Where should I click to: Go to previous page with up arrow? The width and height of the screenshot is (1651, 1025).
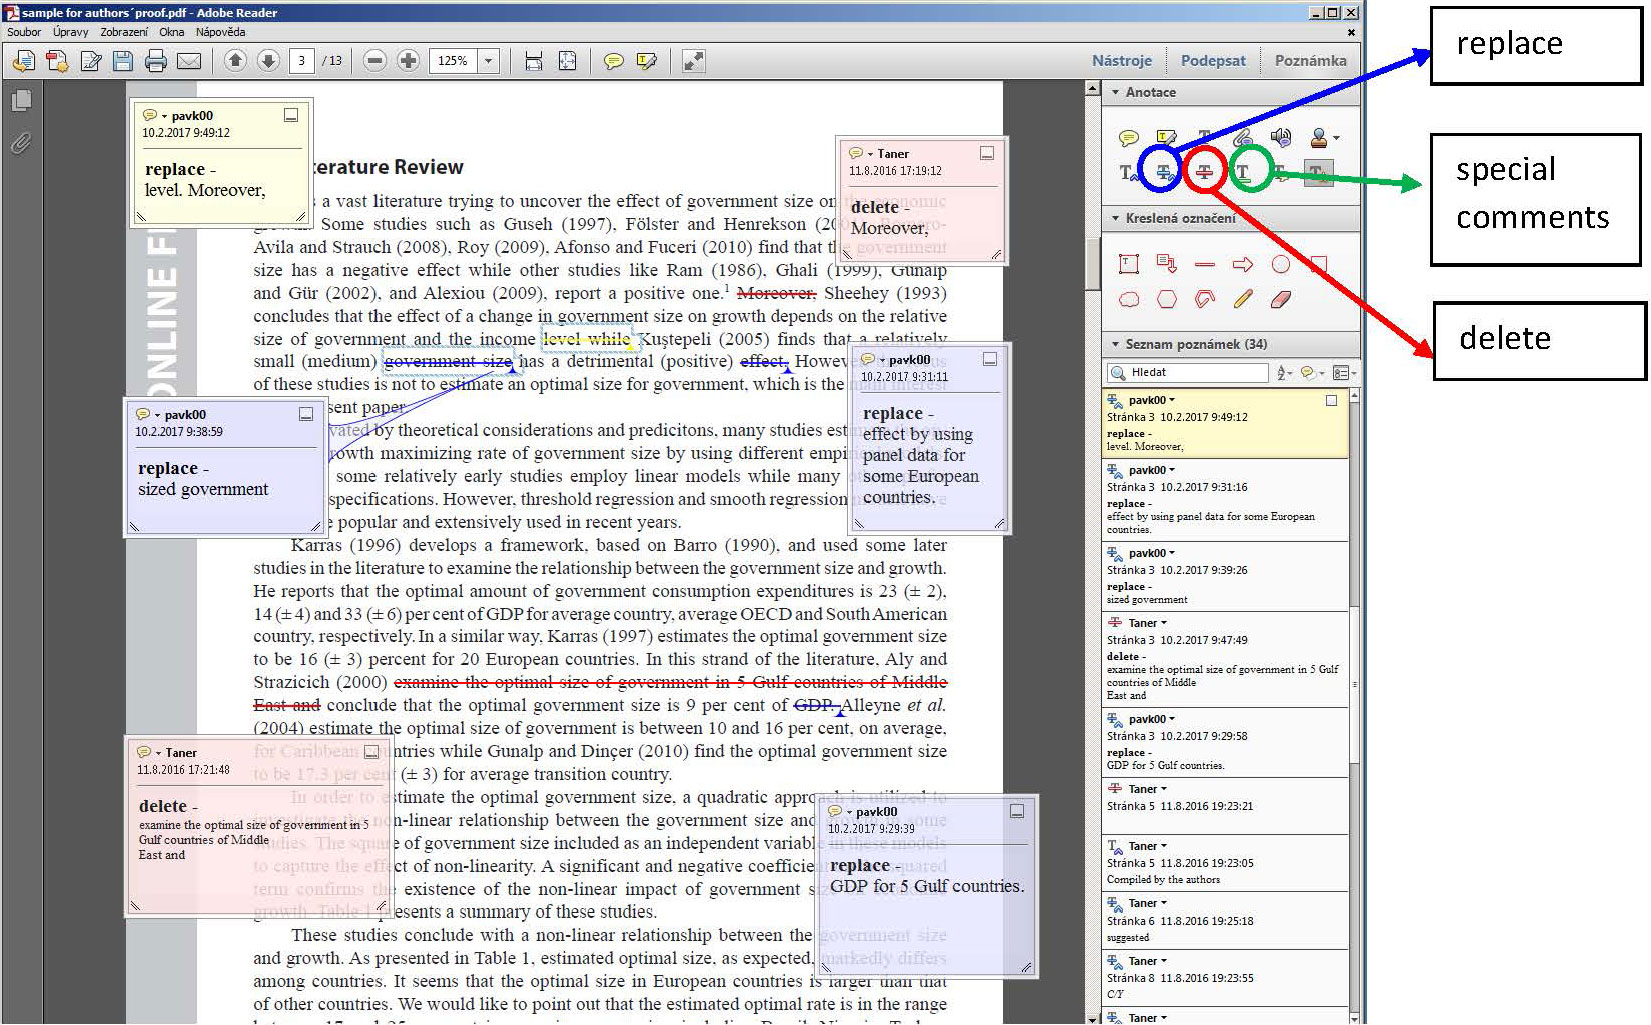[235, 61]
